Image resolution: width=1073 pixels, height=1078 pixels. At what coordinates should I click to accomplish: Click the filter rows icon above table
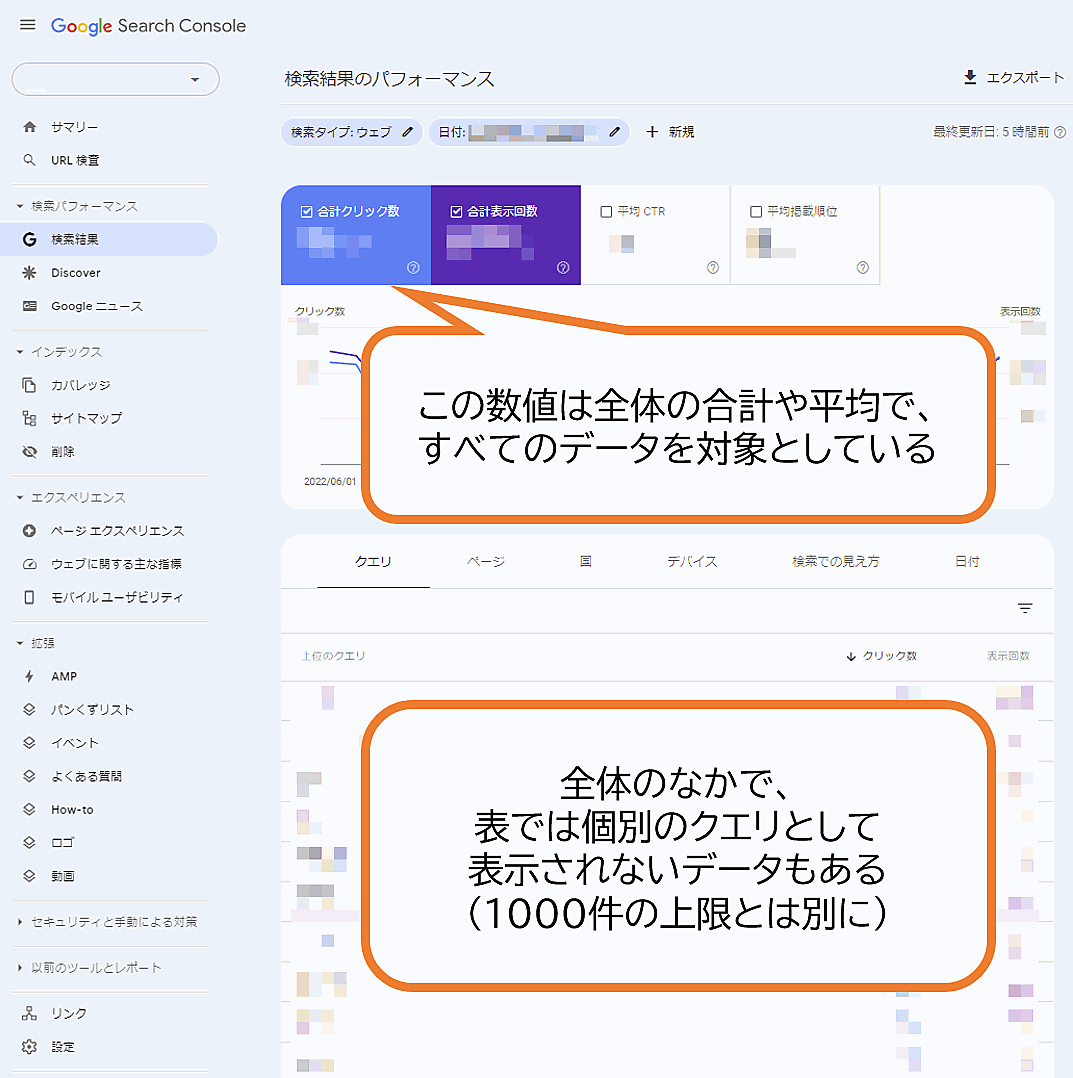tap(1024, 608)
